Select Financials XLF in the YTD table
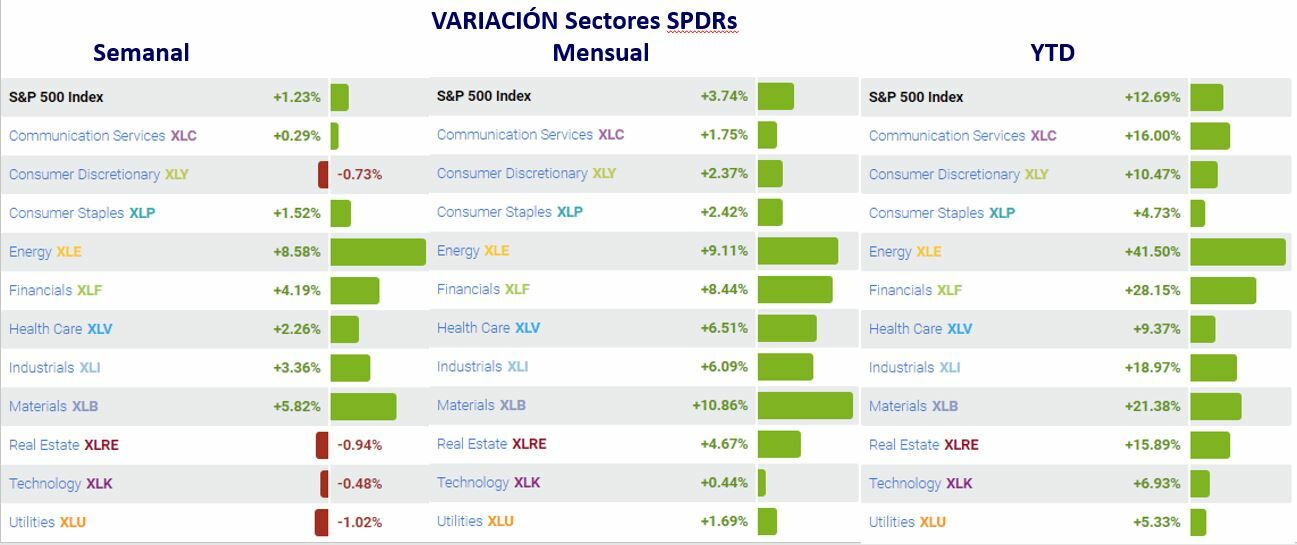 pos(915,290)
